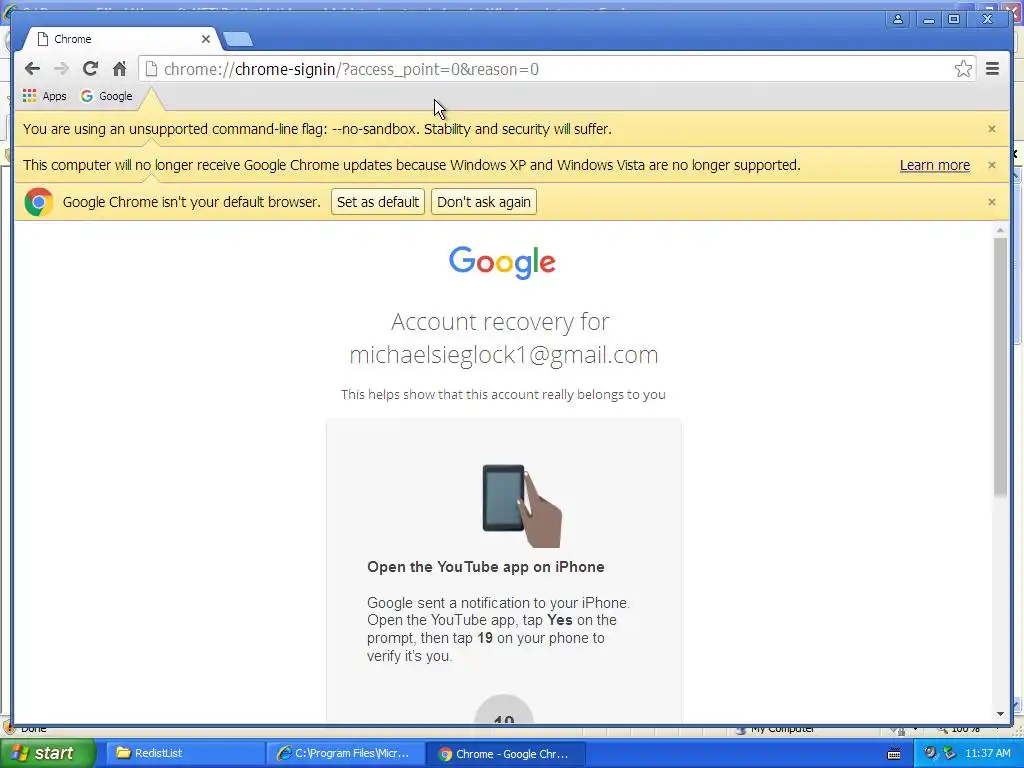Image resolution: width=1024 pixels, height=768 pixels.
Task: Open the Windows Start menu
Action: pos(46,753)
